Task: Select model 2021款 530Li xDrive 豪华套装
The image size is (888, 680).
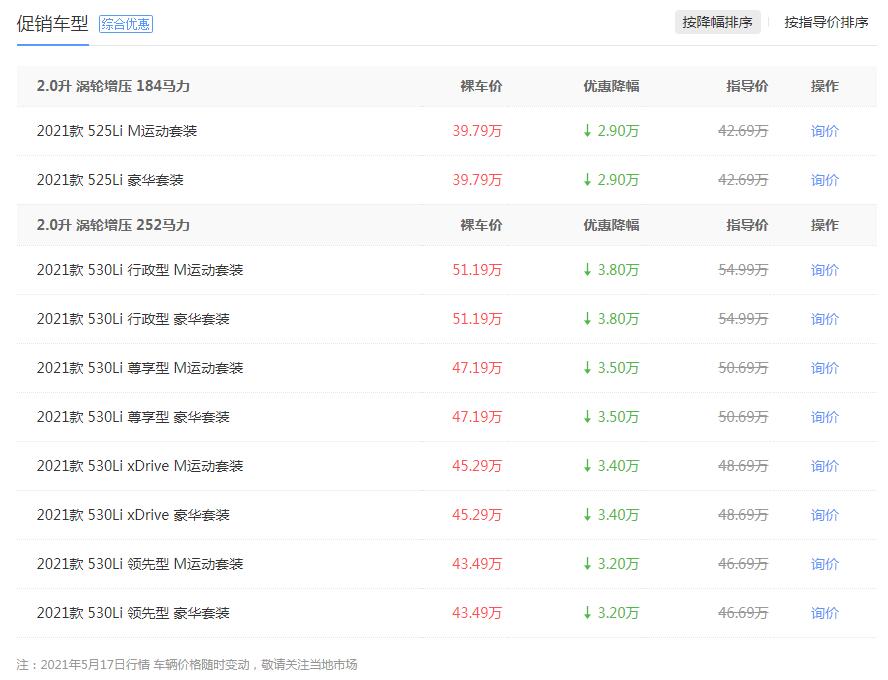Action: click(133, 515)
